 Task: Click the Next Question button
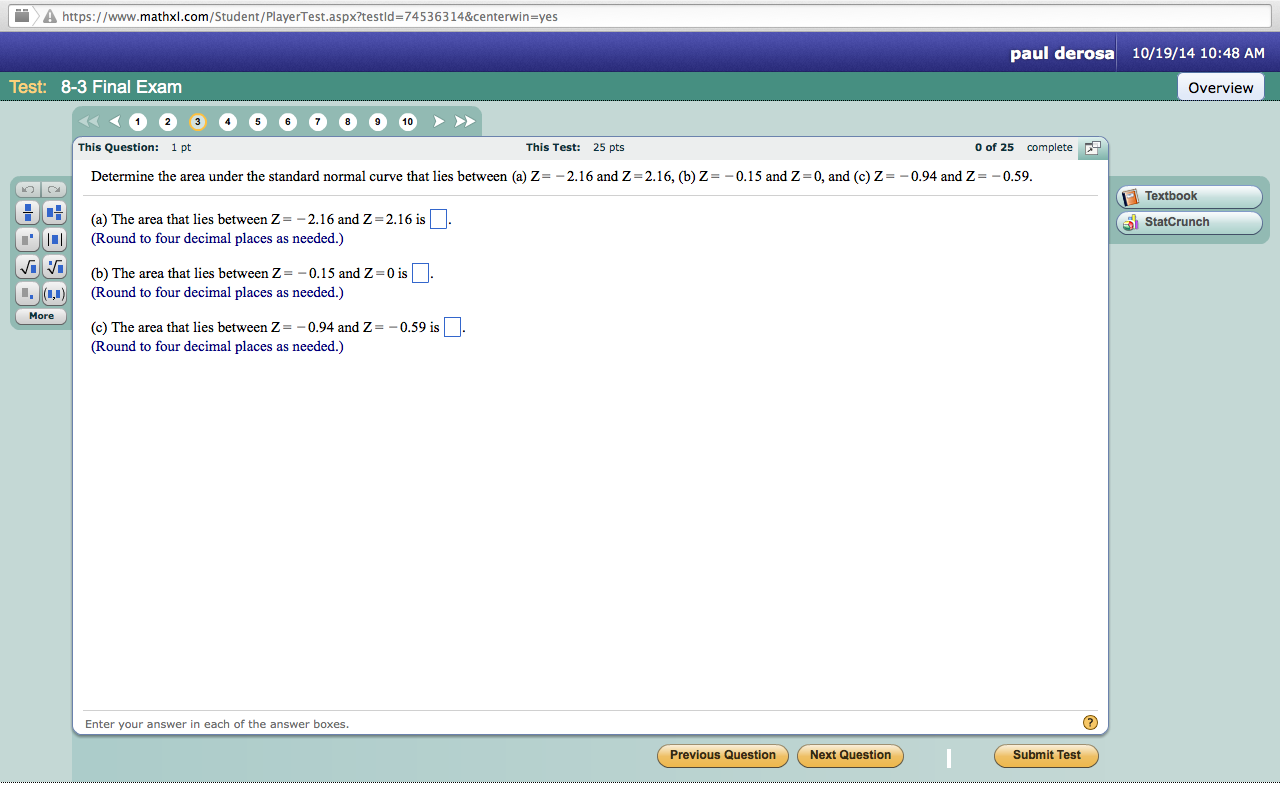click(x=850, y=756)
